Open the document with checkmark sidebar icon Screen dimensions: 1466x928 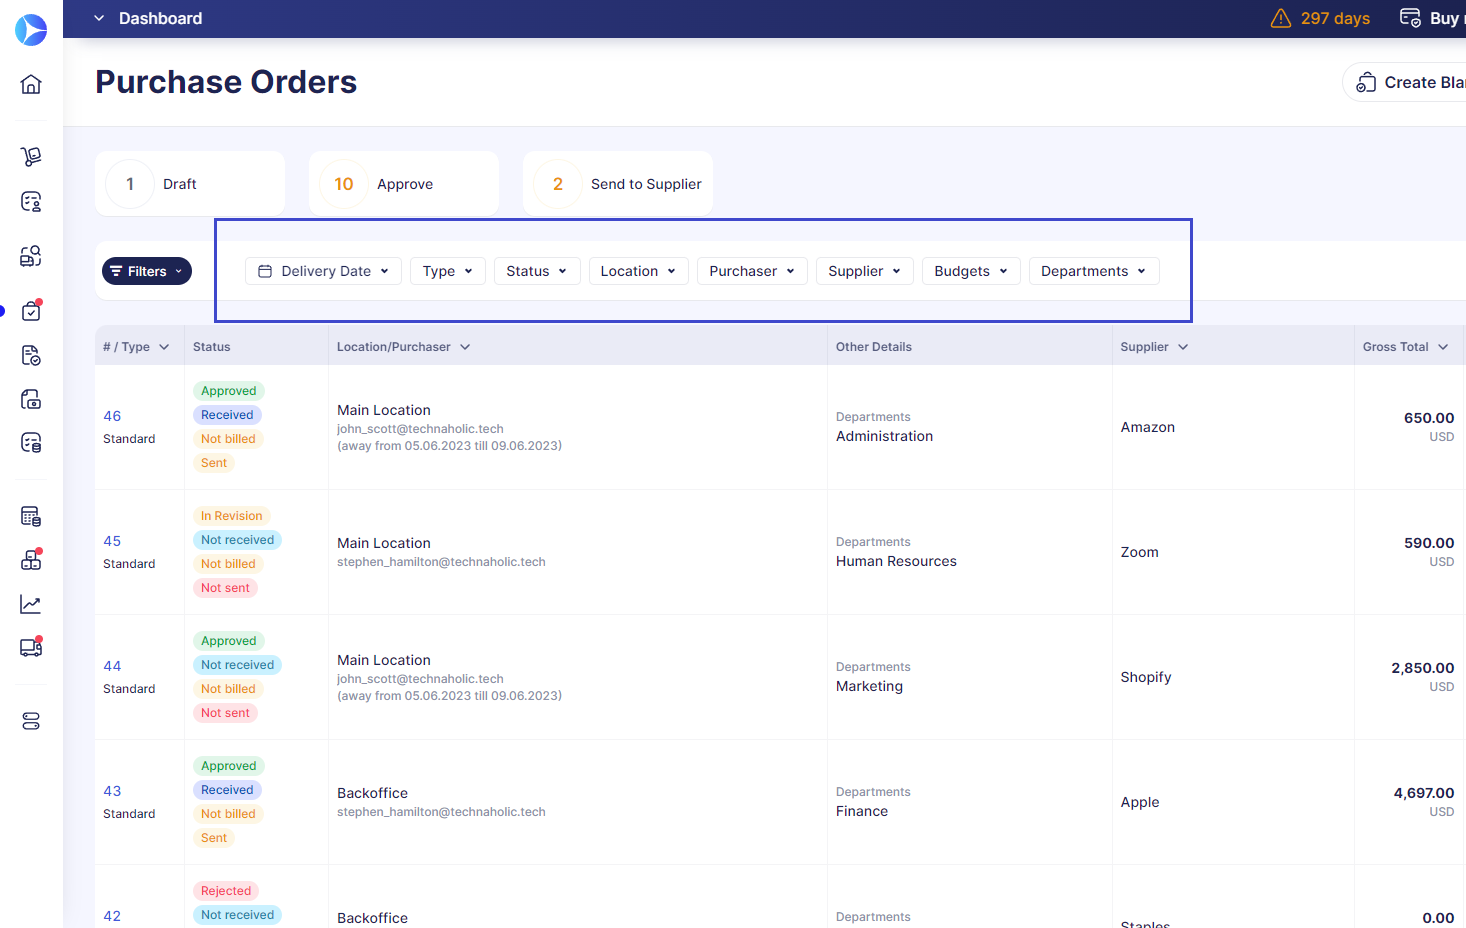[x=31, y=355]
